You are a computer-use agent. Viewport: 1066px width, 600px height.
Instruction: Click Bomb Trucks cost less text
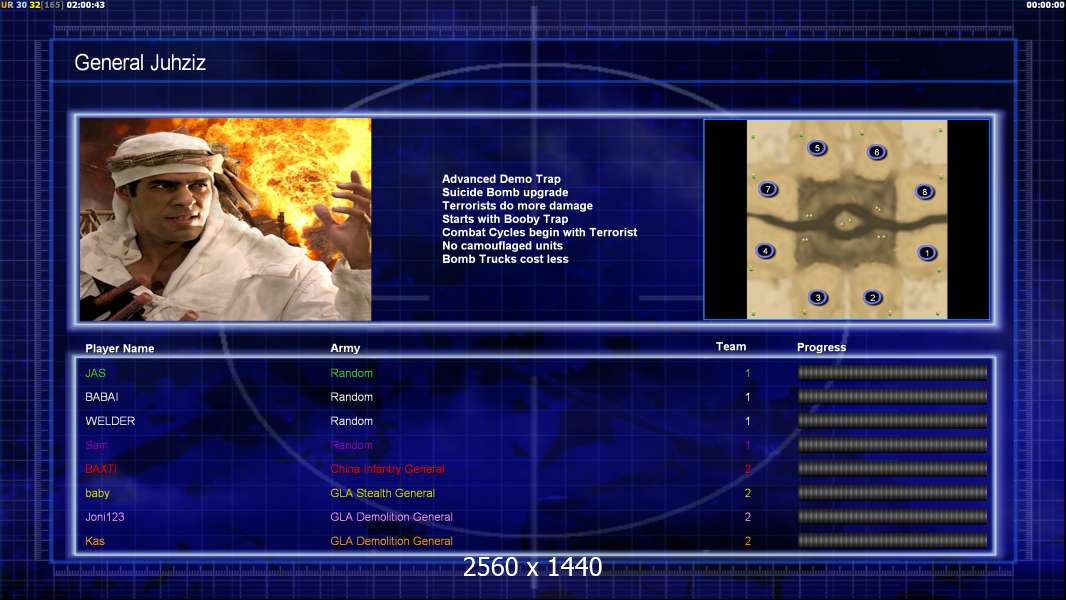point(505,259)
